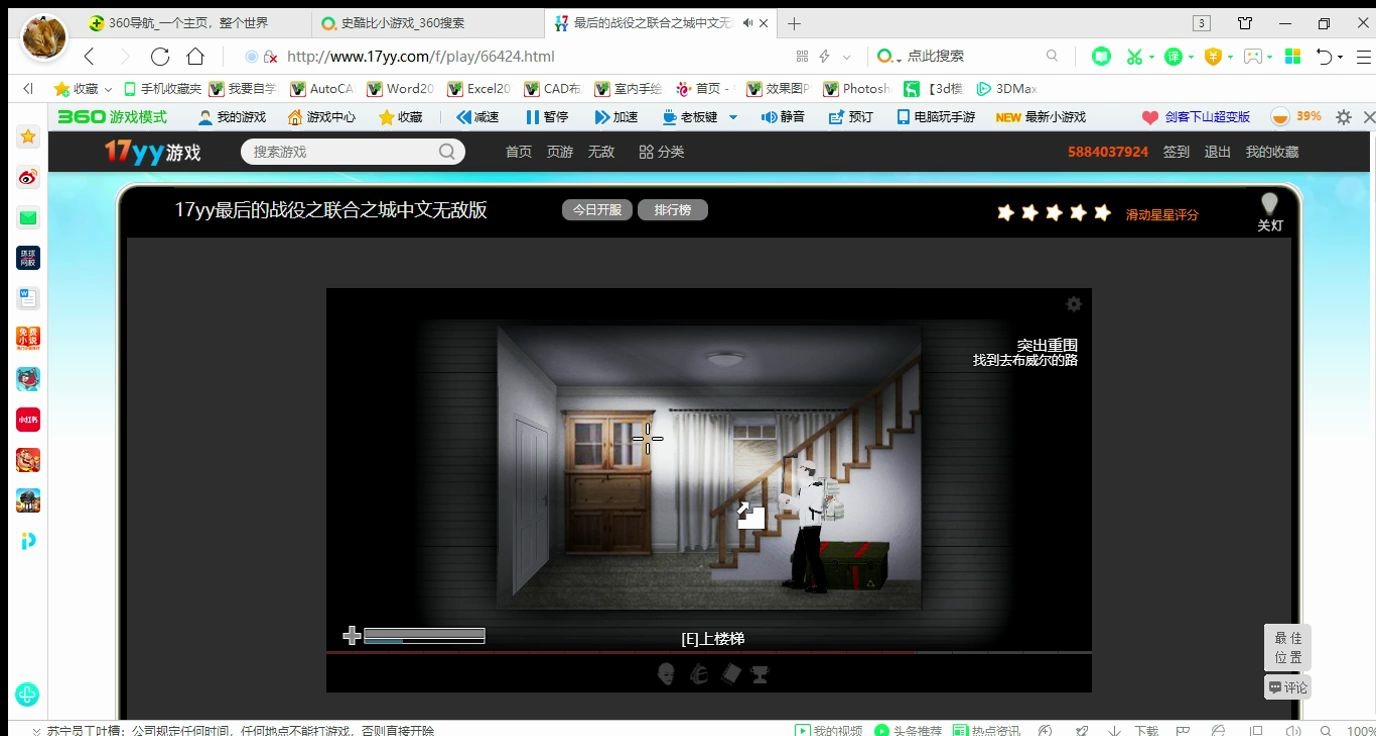1376x736 pixels.
Task: Rate the game with the fifth star
Action: click(x=1102, y=213)
